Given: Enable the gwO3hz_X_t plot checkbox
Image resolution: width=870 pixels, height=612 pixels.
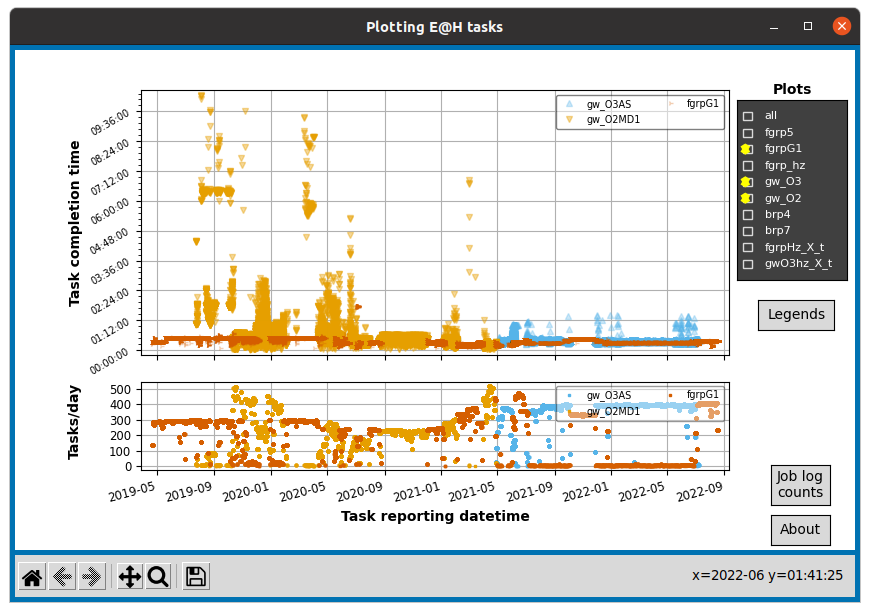Looking at the screenshot, I should click(748, 264).
